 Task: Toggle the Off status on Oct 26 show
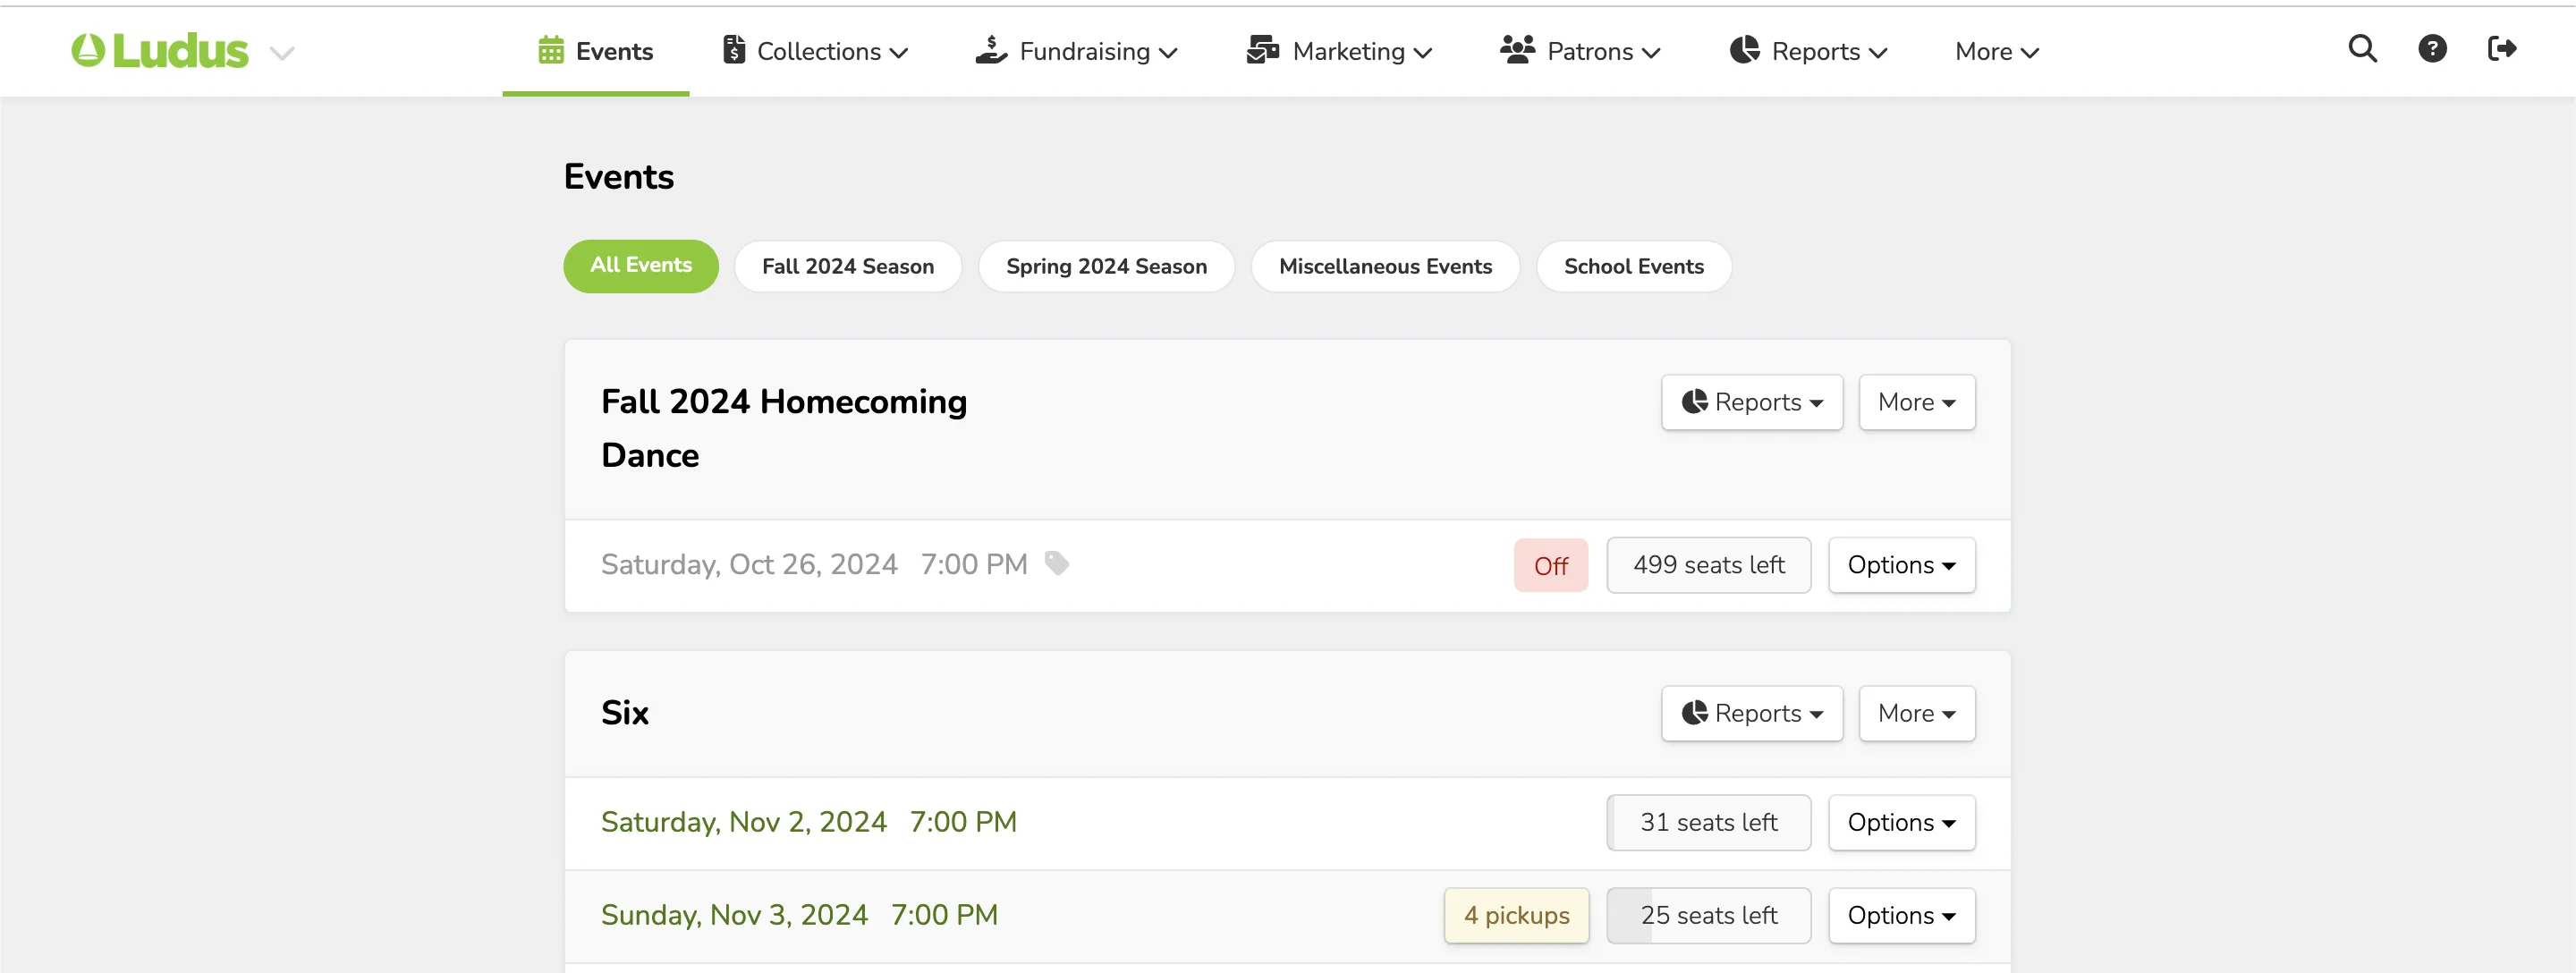tap(1550, 565)
